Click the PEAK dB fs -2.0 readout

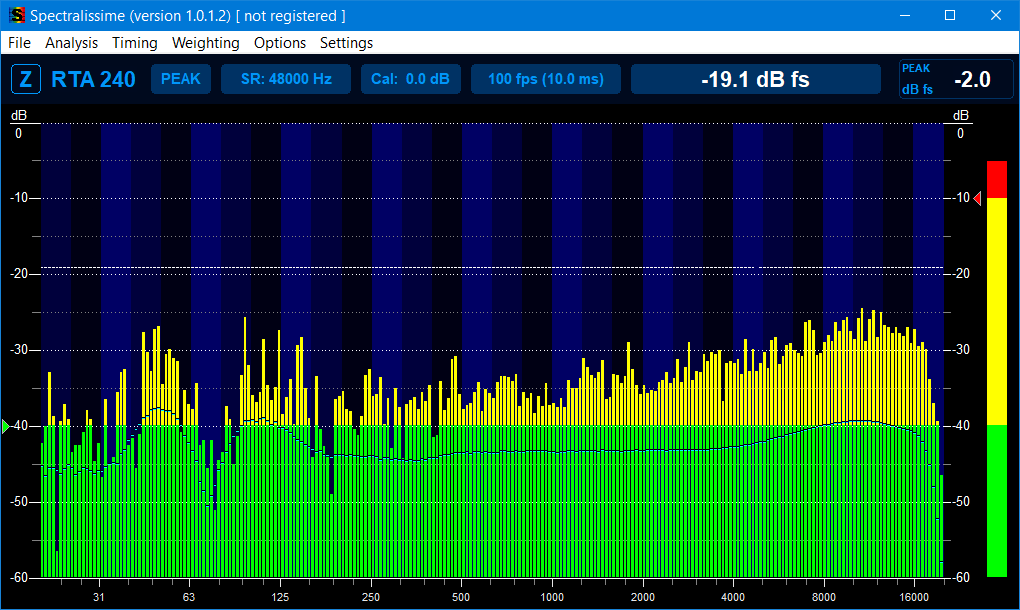(x=956, y=79)
